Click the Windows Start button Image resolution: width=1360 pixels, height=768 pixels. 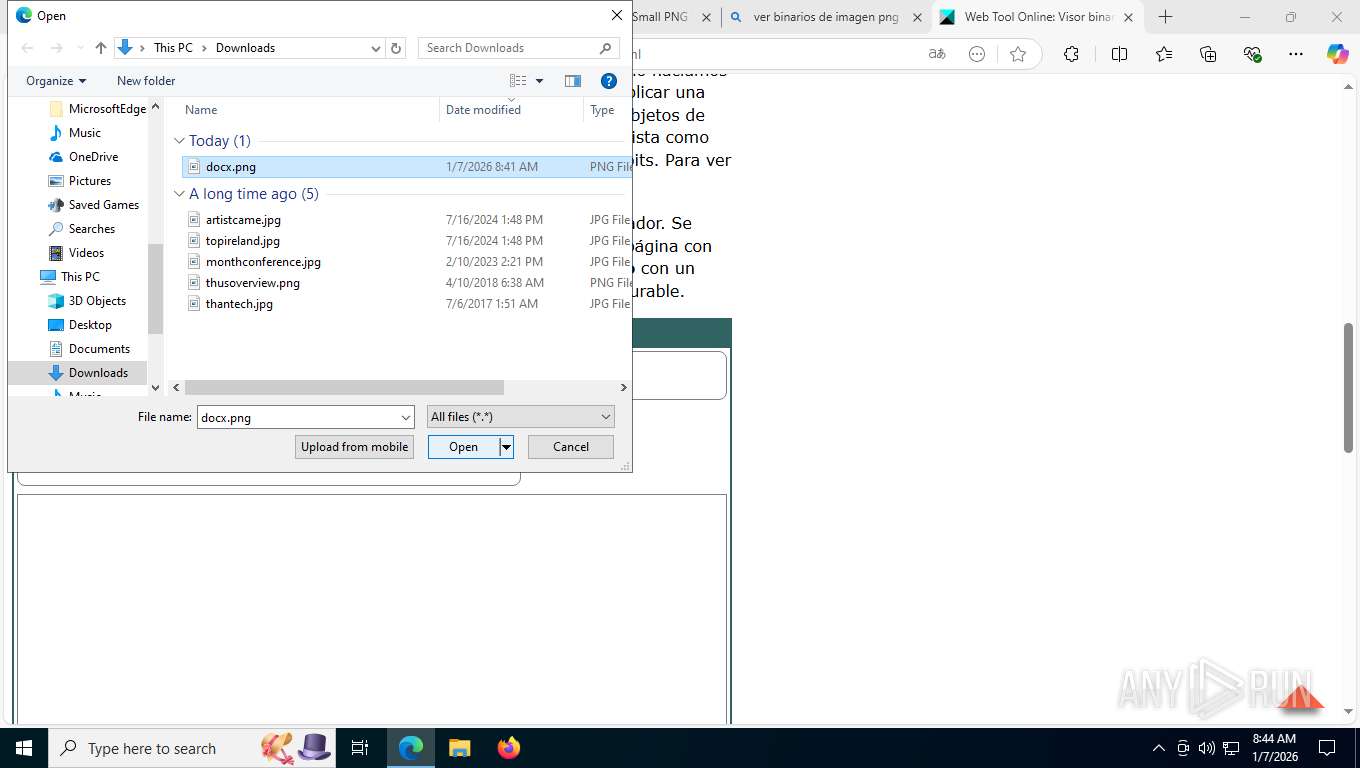pyautogui.click(x=24, y=748)
